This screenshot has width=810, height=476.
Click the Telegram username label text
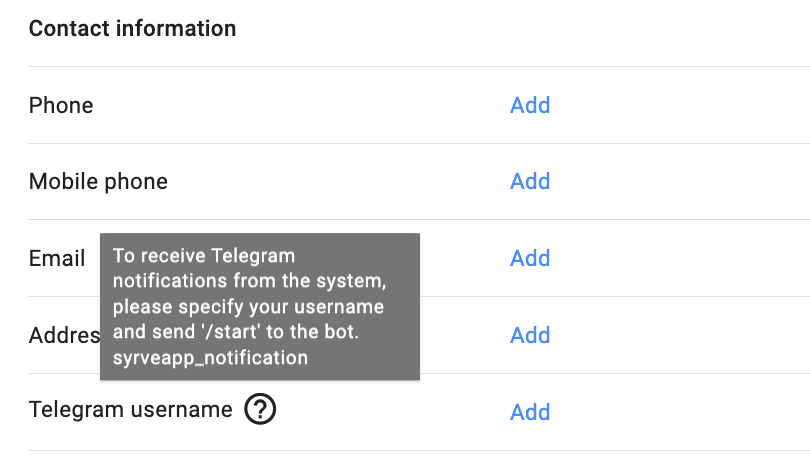(x=130, y=409)
